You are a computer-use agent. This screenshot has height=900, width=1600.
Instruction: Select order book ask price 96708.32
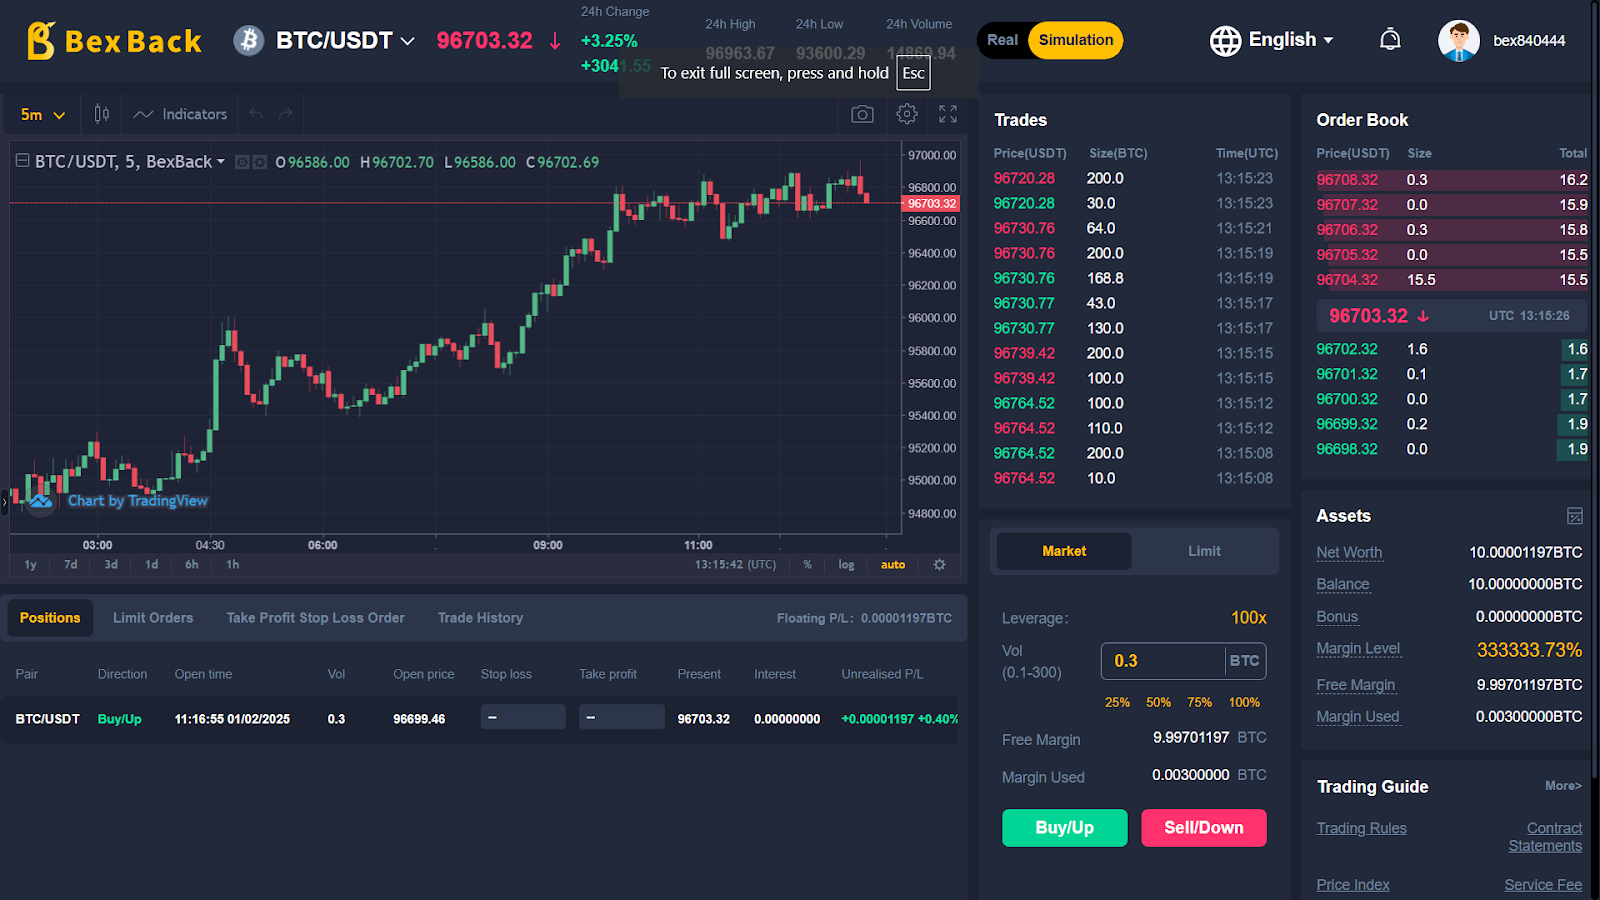click(x=1347, y=180)
